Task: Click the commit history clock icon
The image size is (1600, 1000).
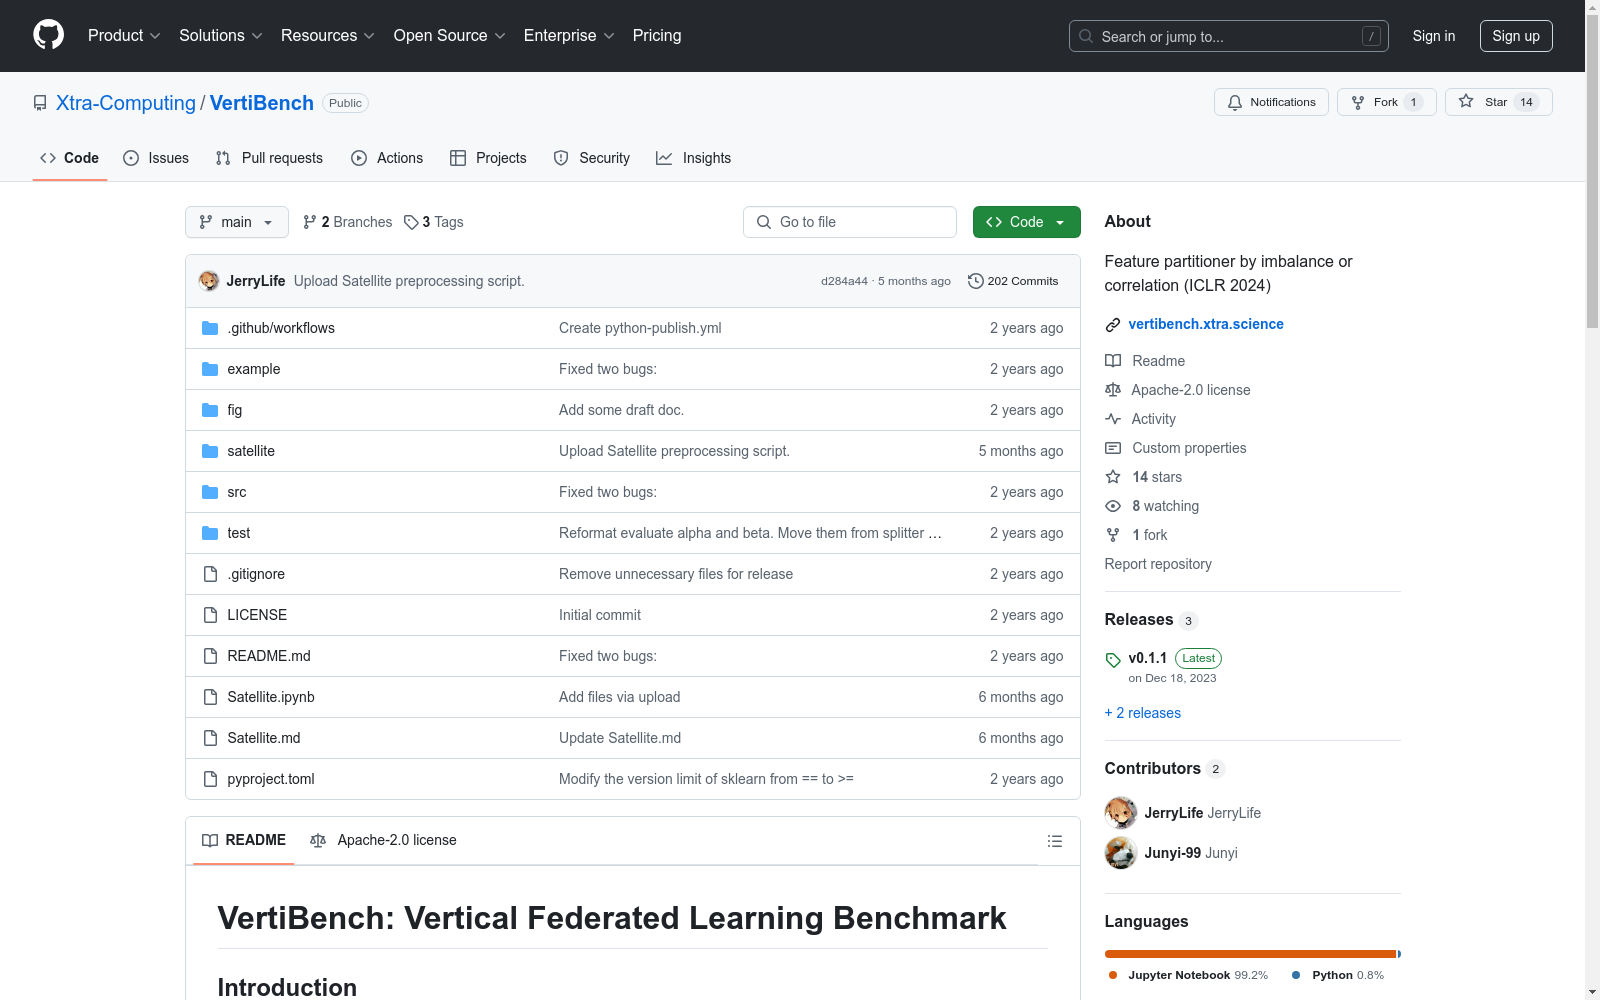Action: [976, 281]
